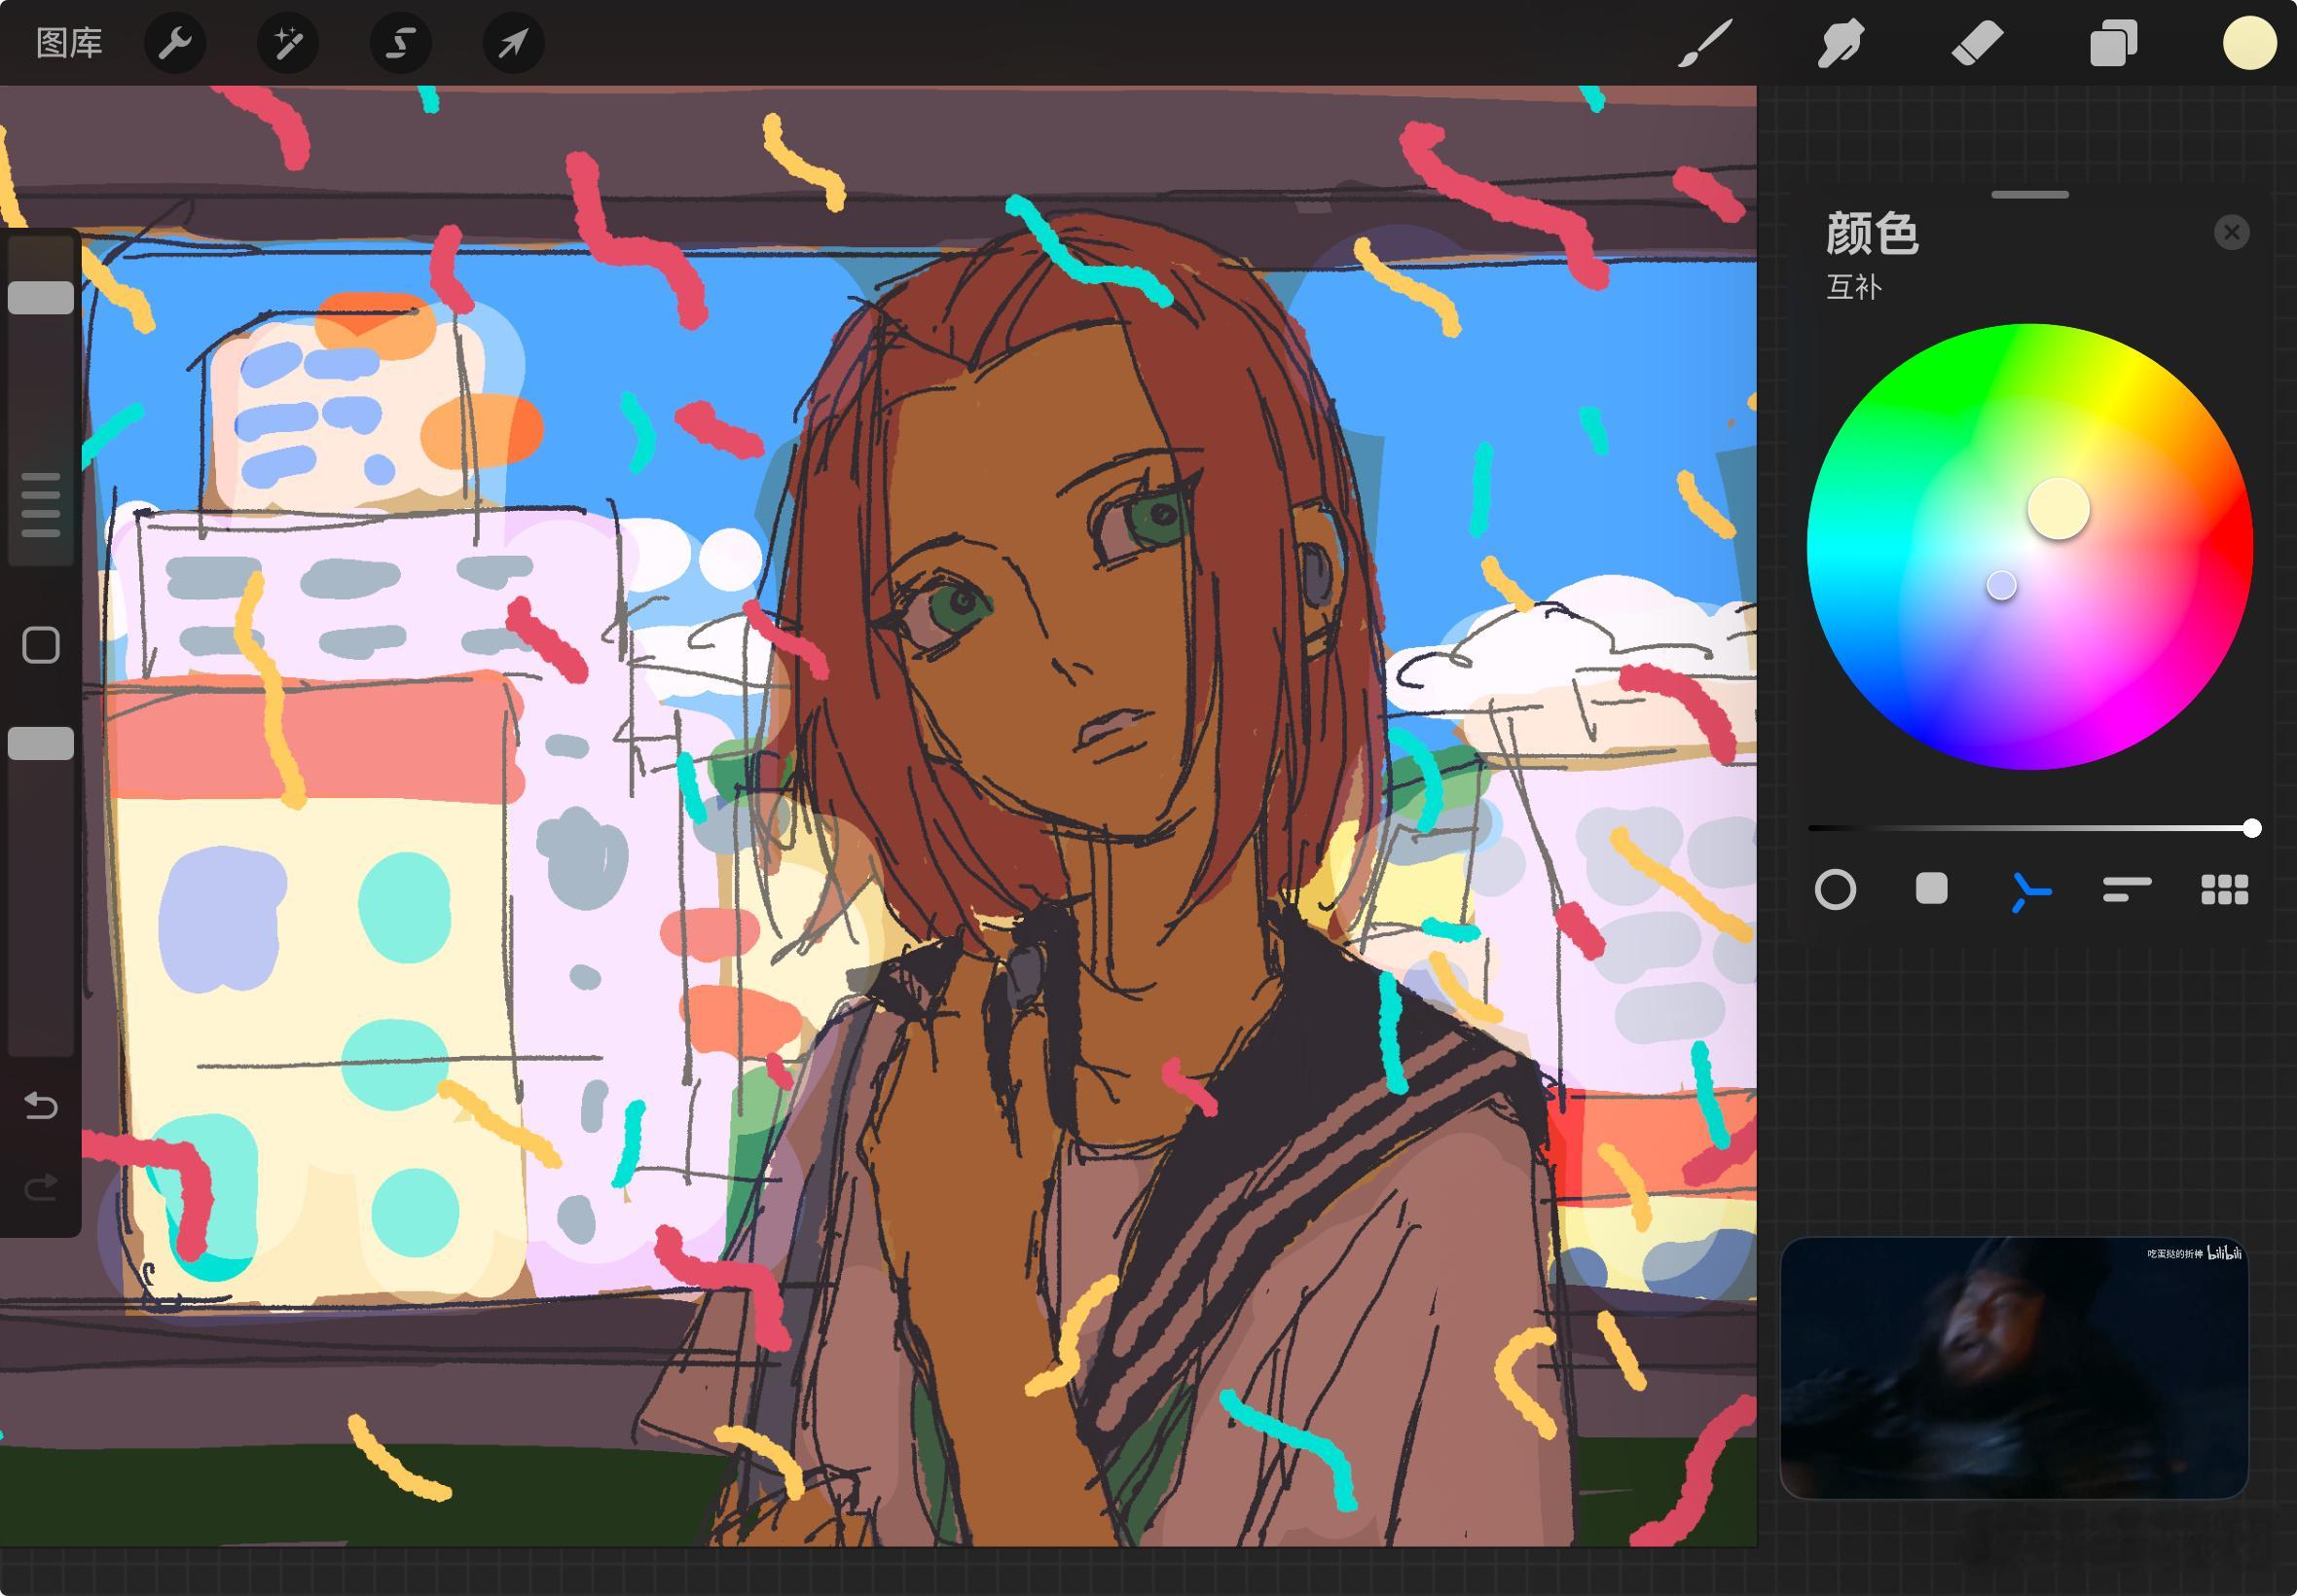Open the Adjustments magic wand menu
The height and width of the screenshot is (1596, 2297).
288,43
